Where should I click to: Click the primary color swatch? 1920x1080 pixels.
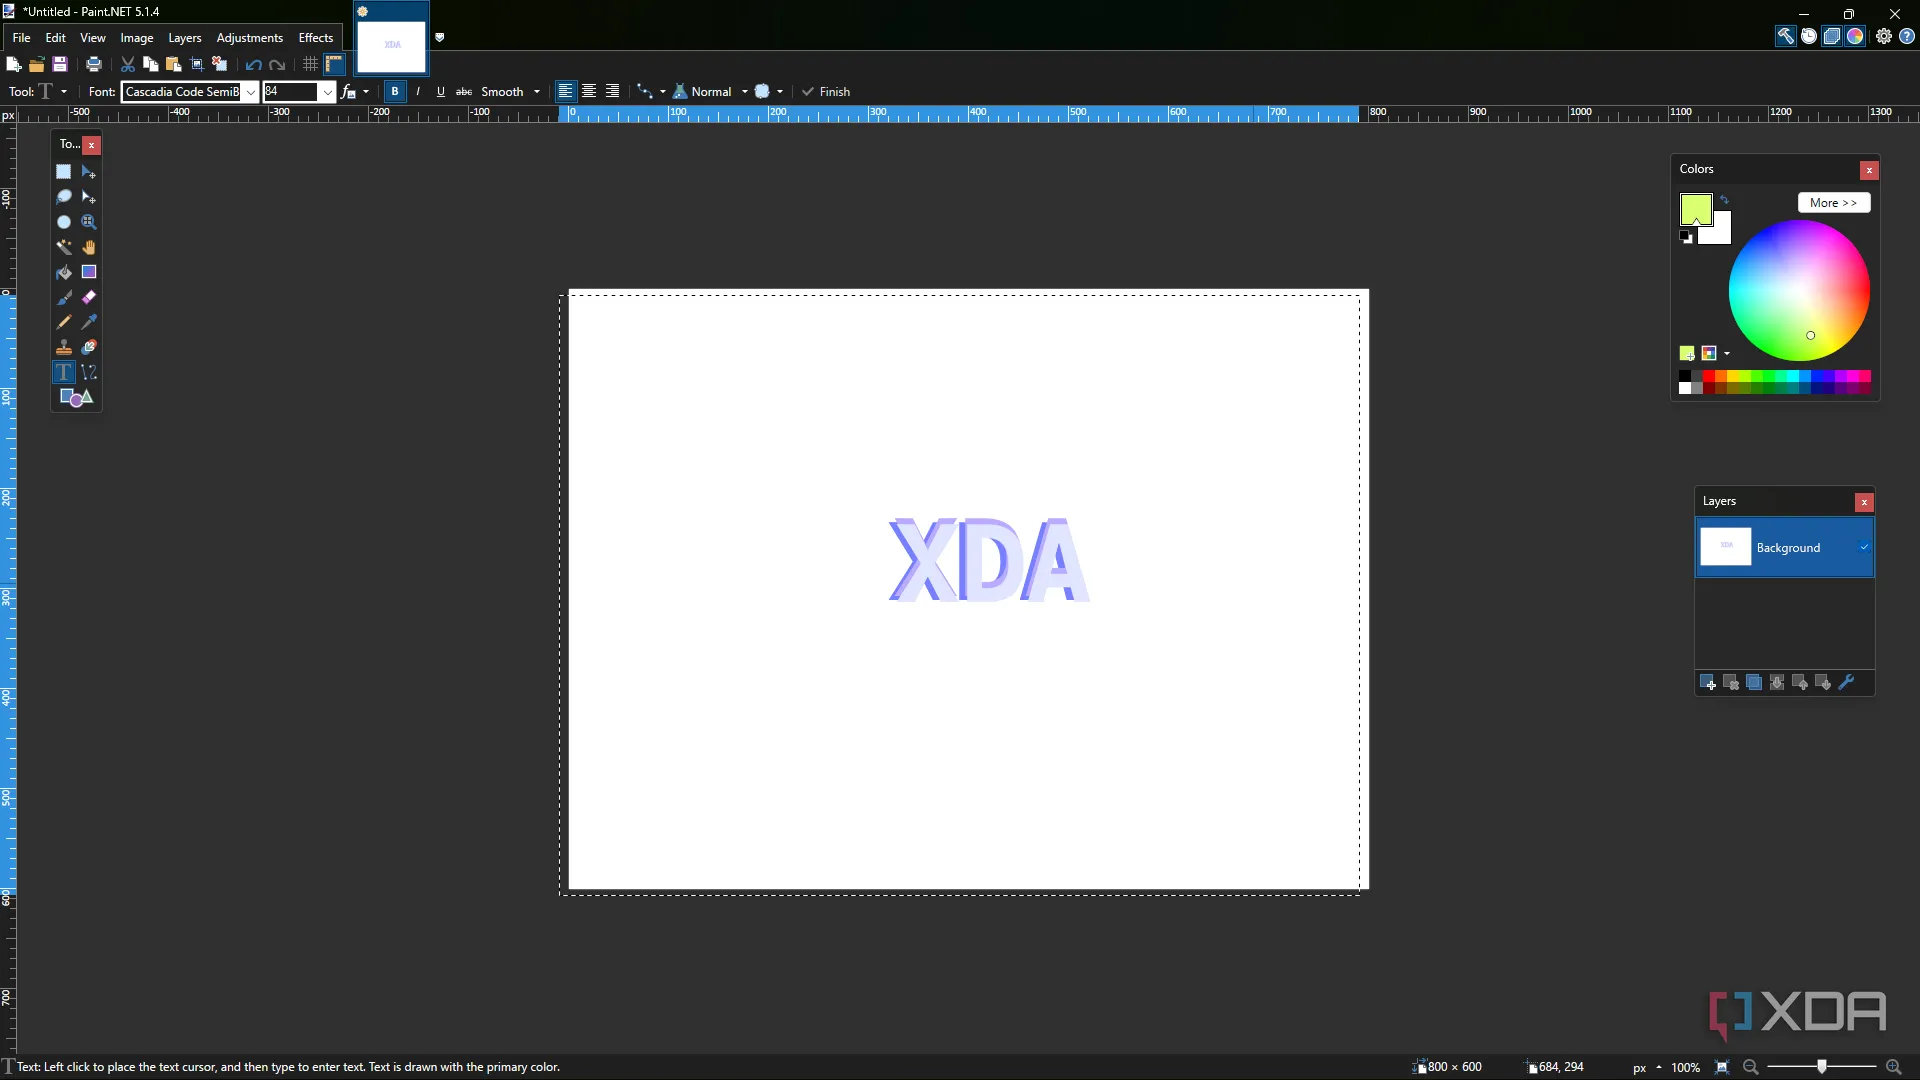(1696, 209)
